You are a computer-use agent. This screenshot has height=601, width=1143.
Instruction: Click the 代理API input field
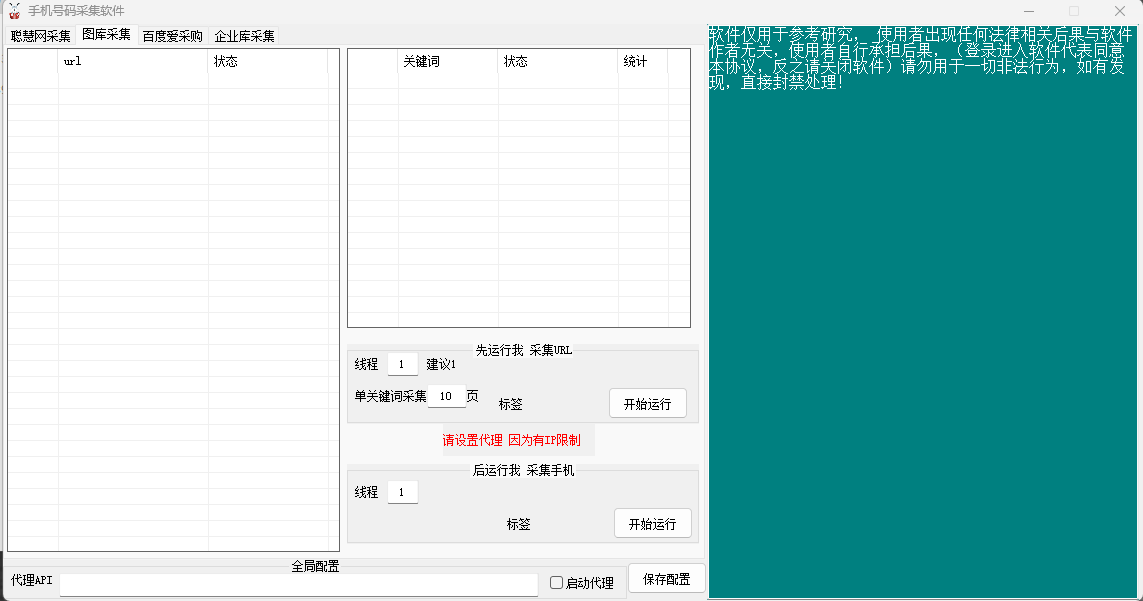click(298, 584)
